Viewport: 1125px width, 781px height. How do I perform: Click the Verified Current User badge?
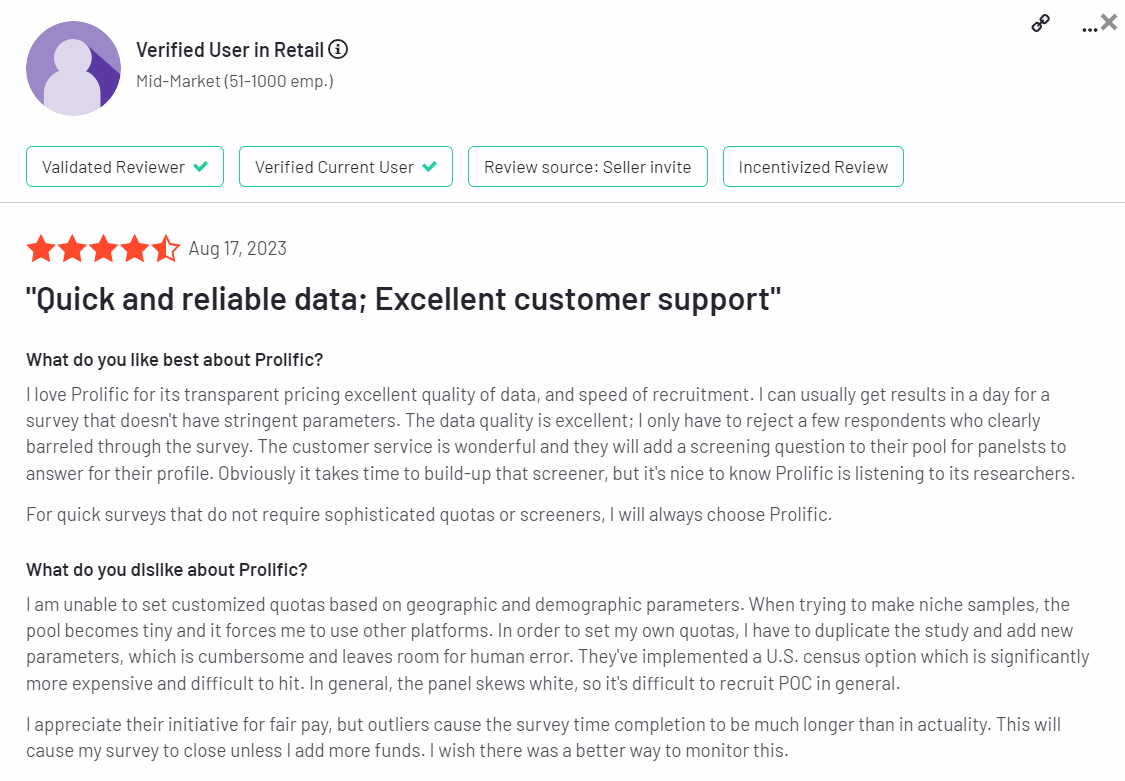pyautogui.click(x=346, y=167)
